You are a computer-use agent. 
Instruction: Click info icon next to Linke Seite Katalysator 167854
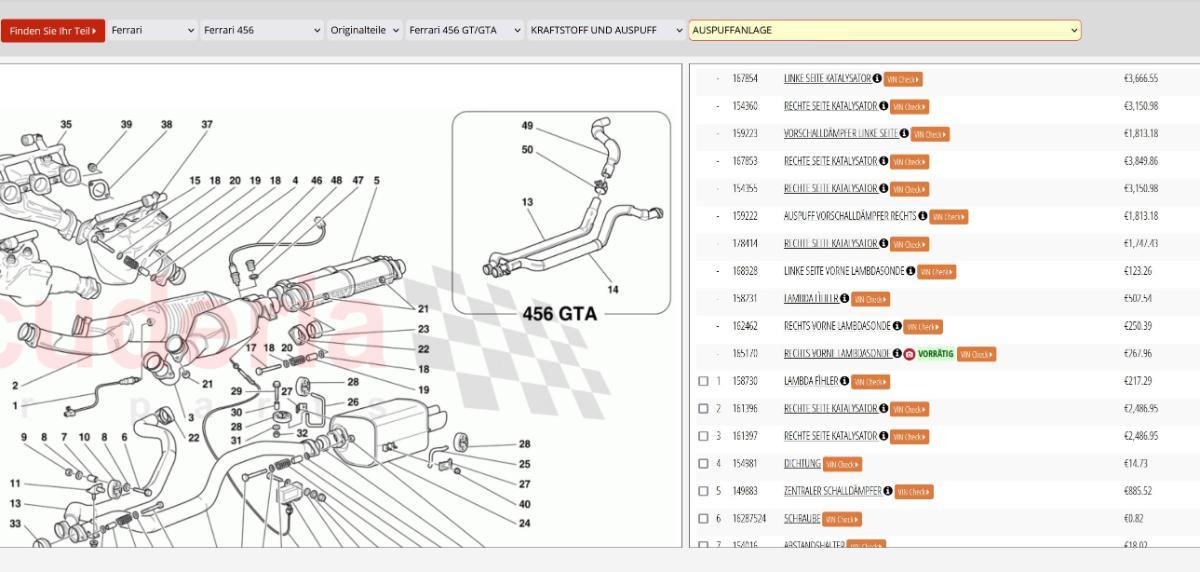pos(877,79)
